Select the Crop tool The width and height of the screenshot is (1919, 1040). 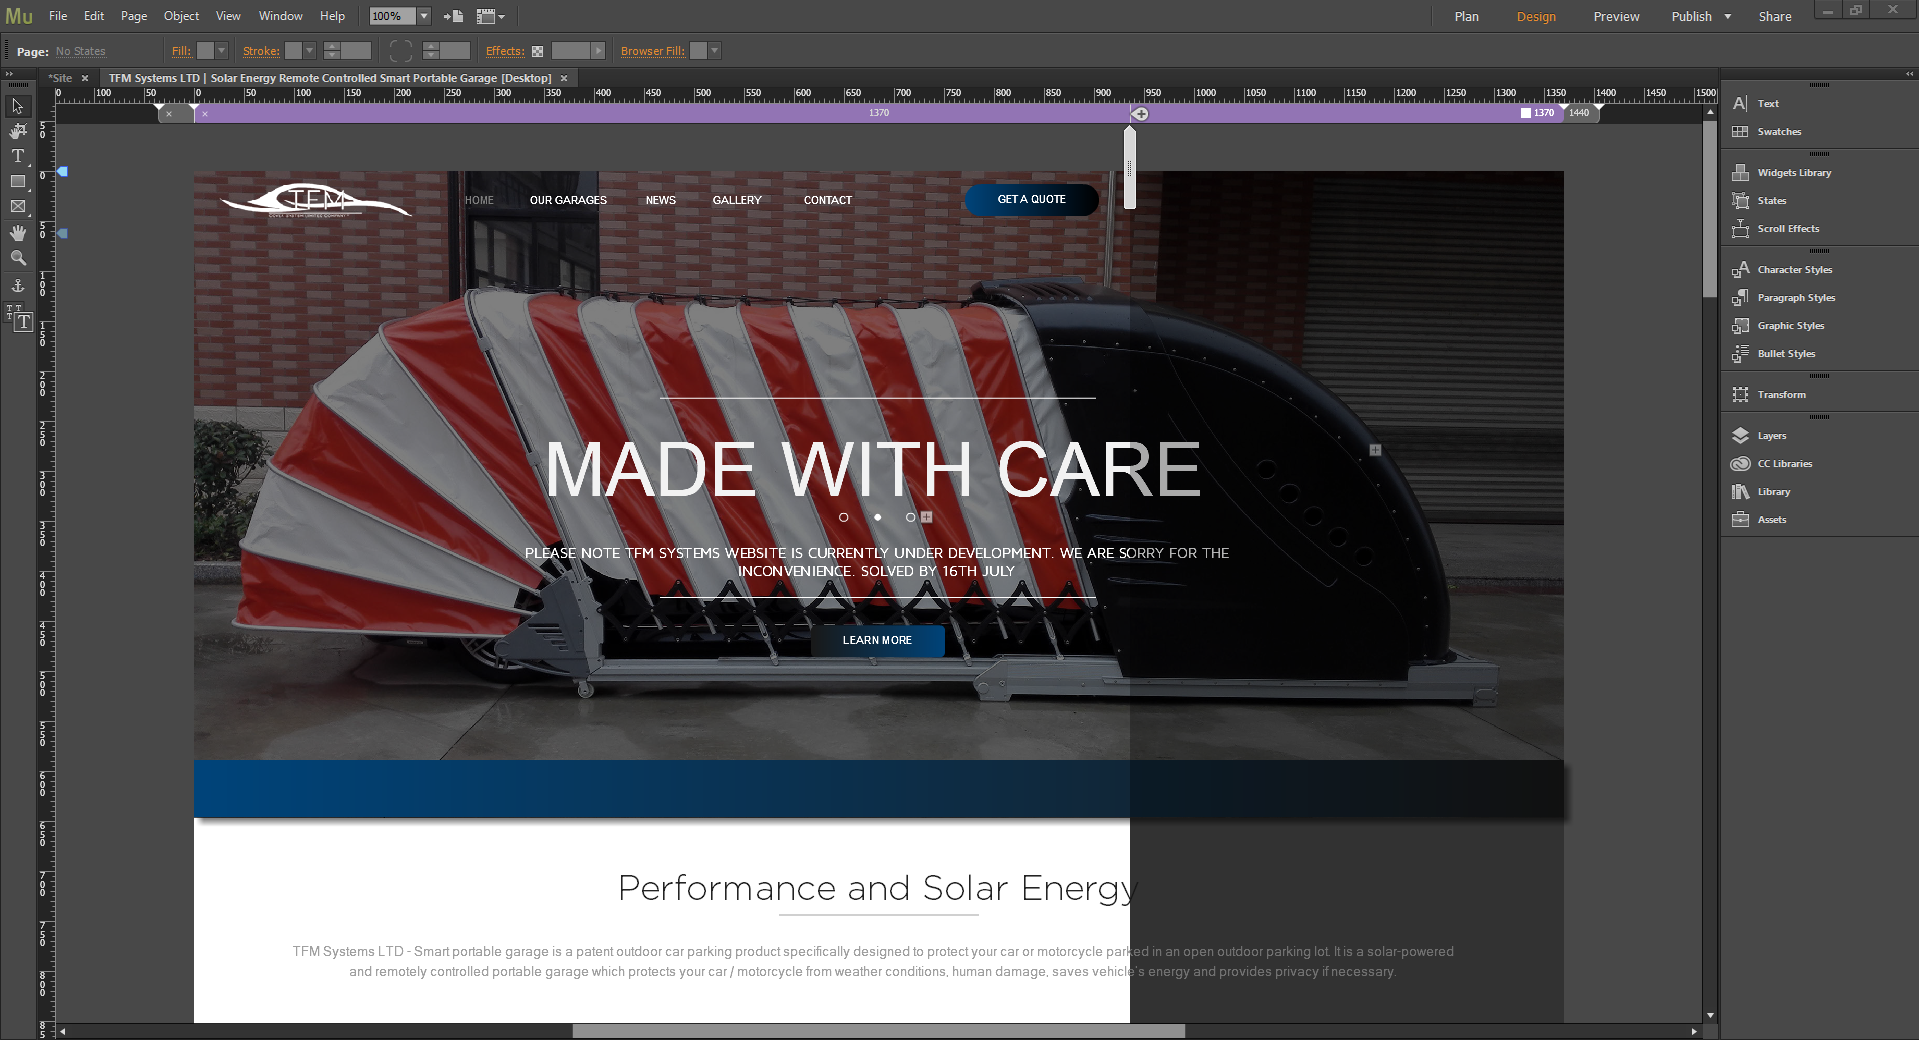[x=18, y=131]
